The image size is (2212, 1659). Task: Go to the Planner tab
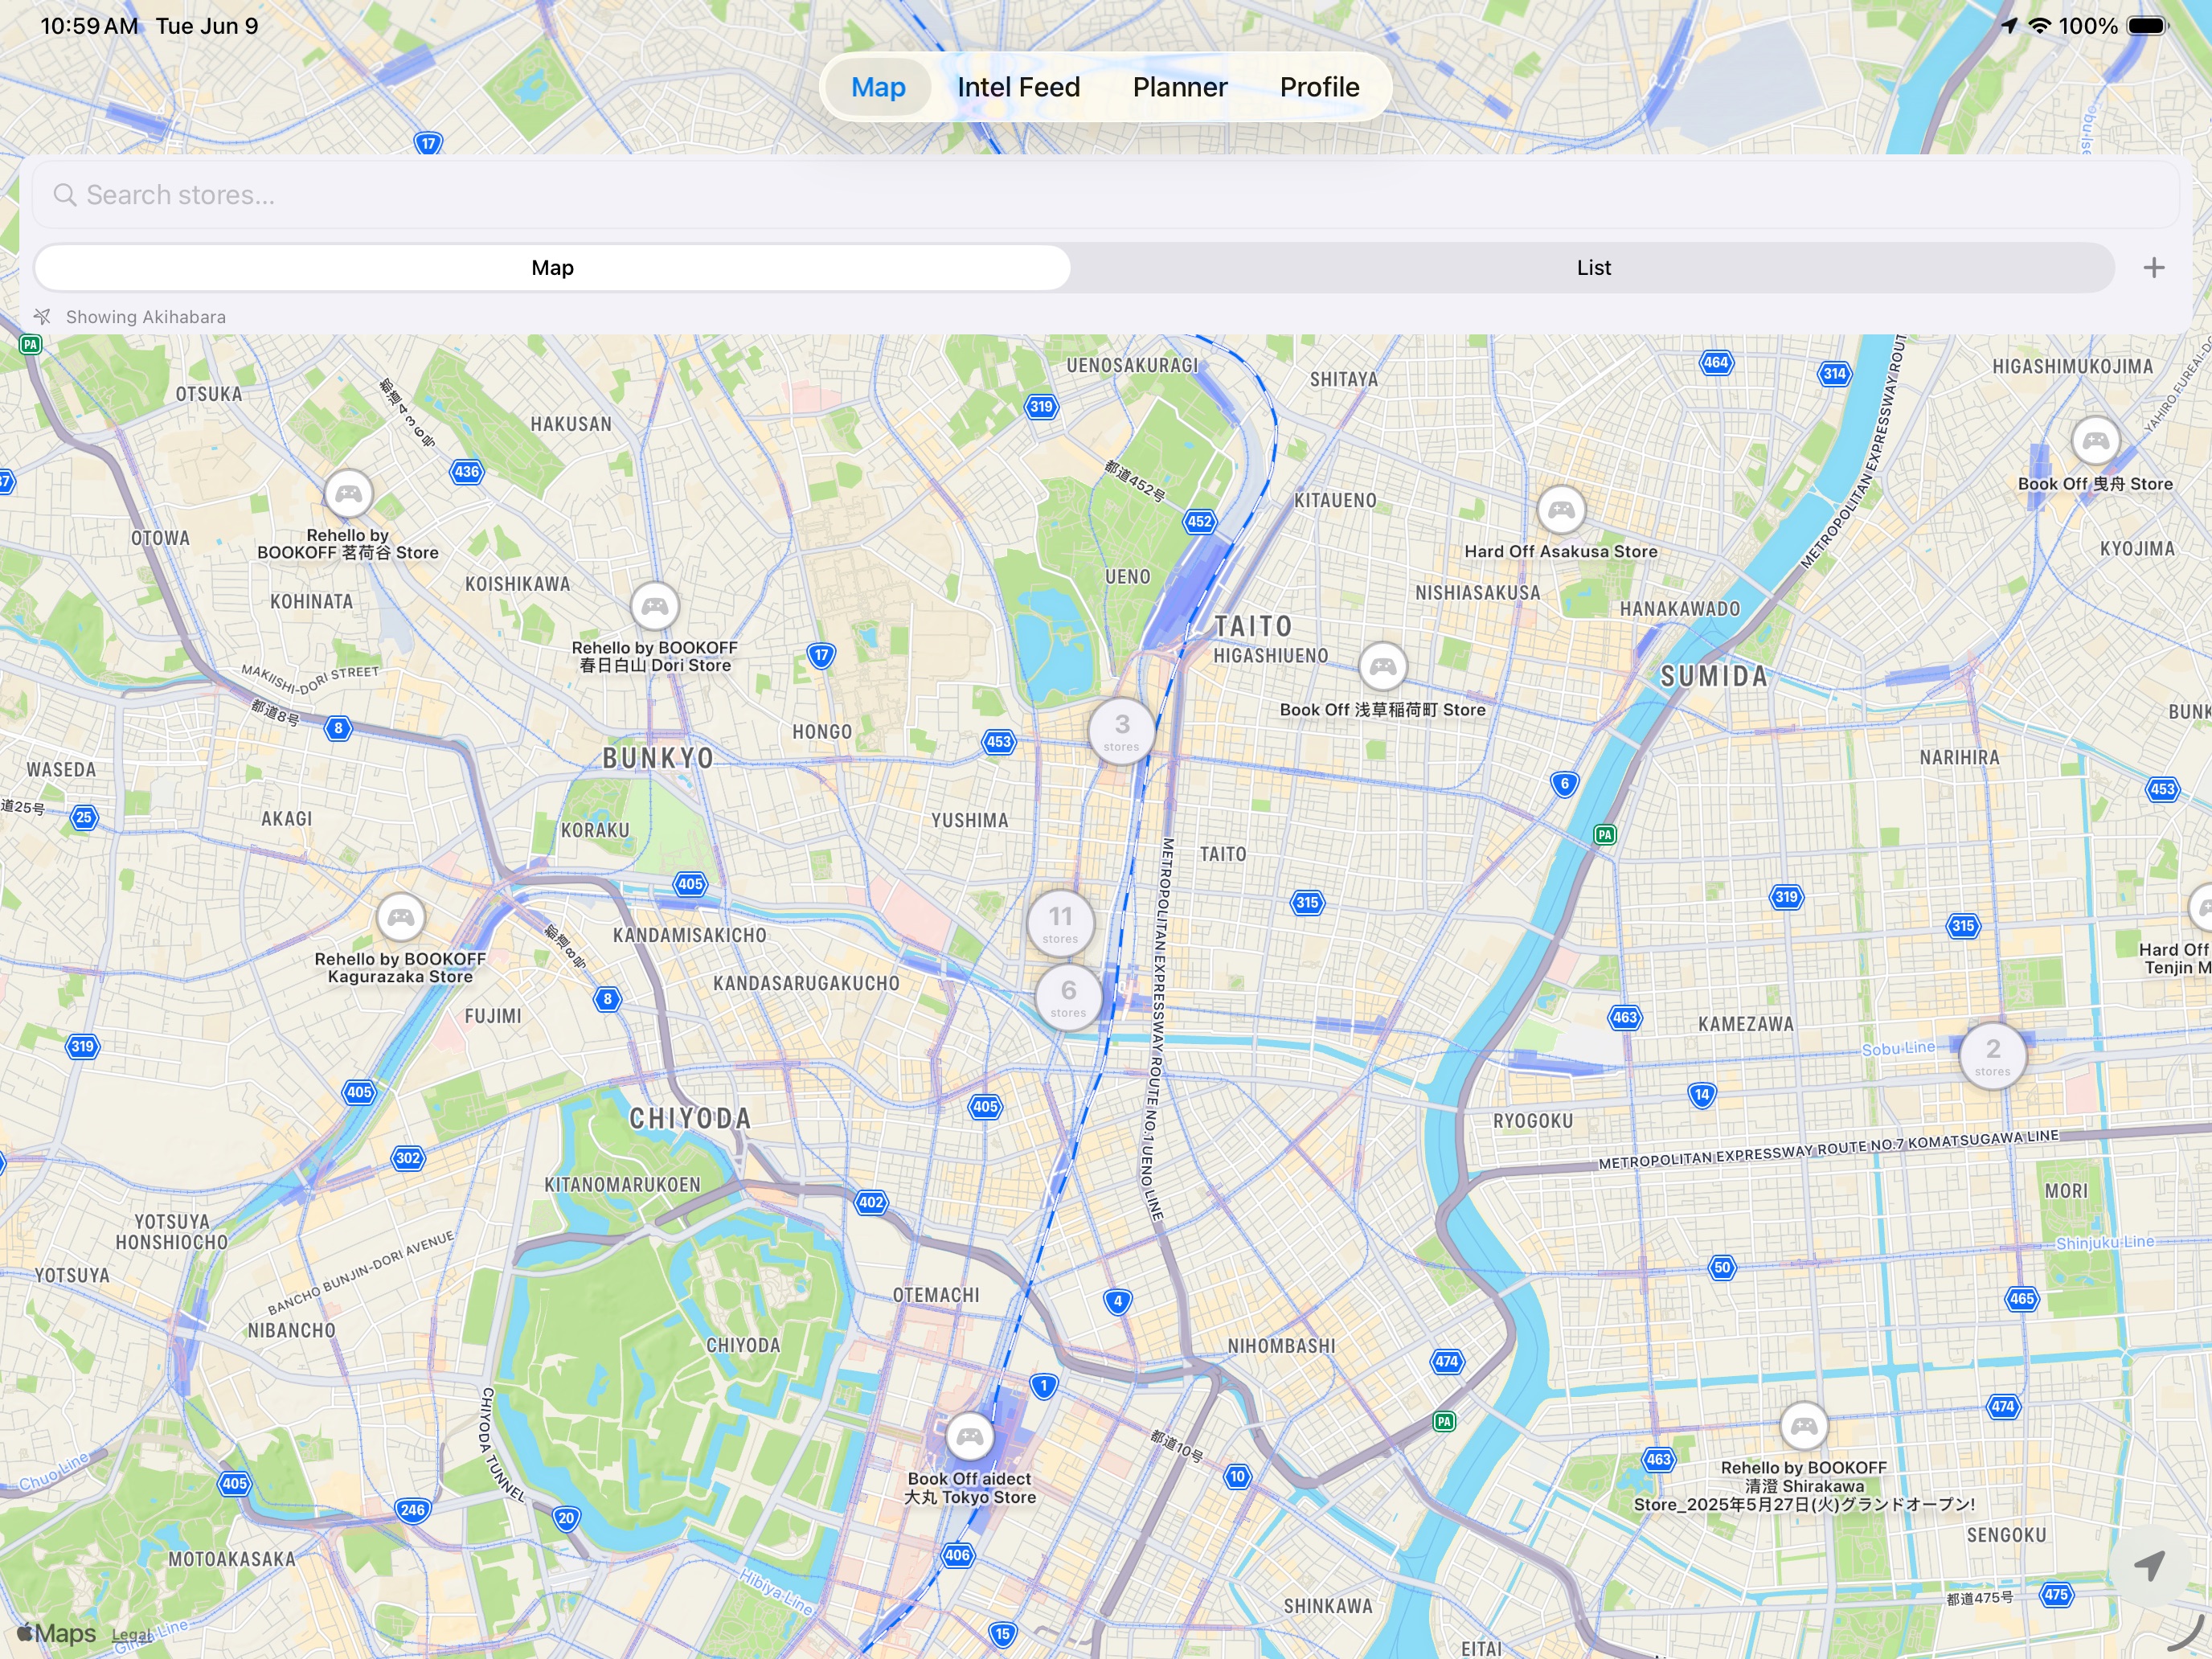coord(1179,87)
